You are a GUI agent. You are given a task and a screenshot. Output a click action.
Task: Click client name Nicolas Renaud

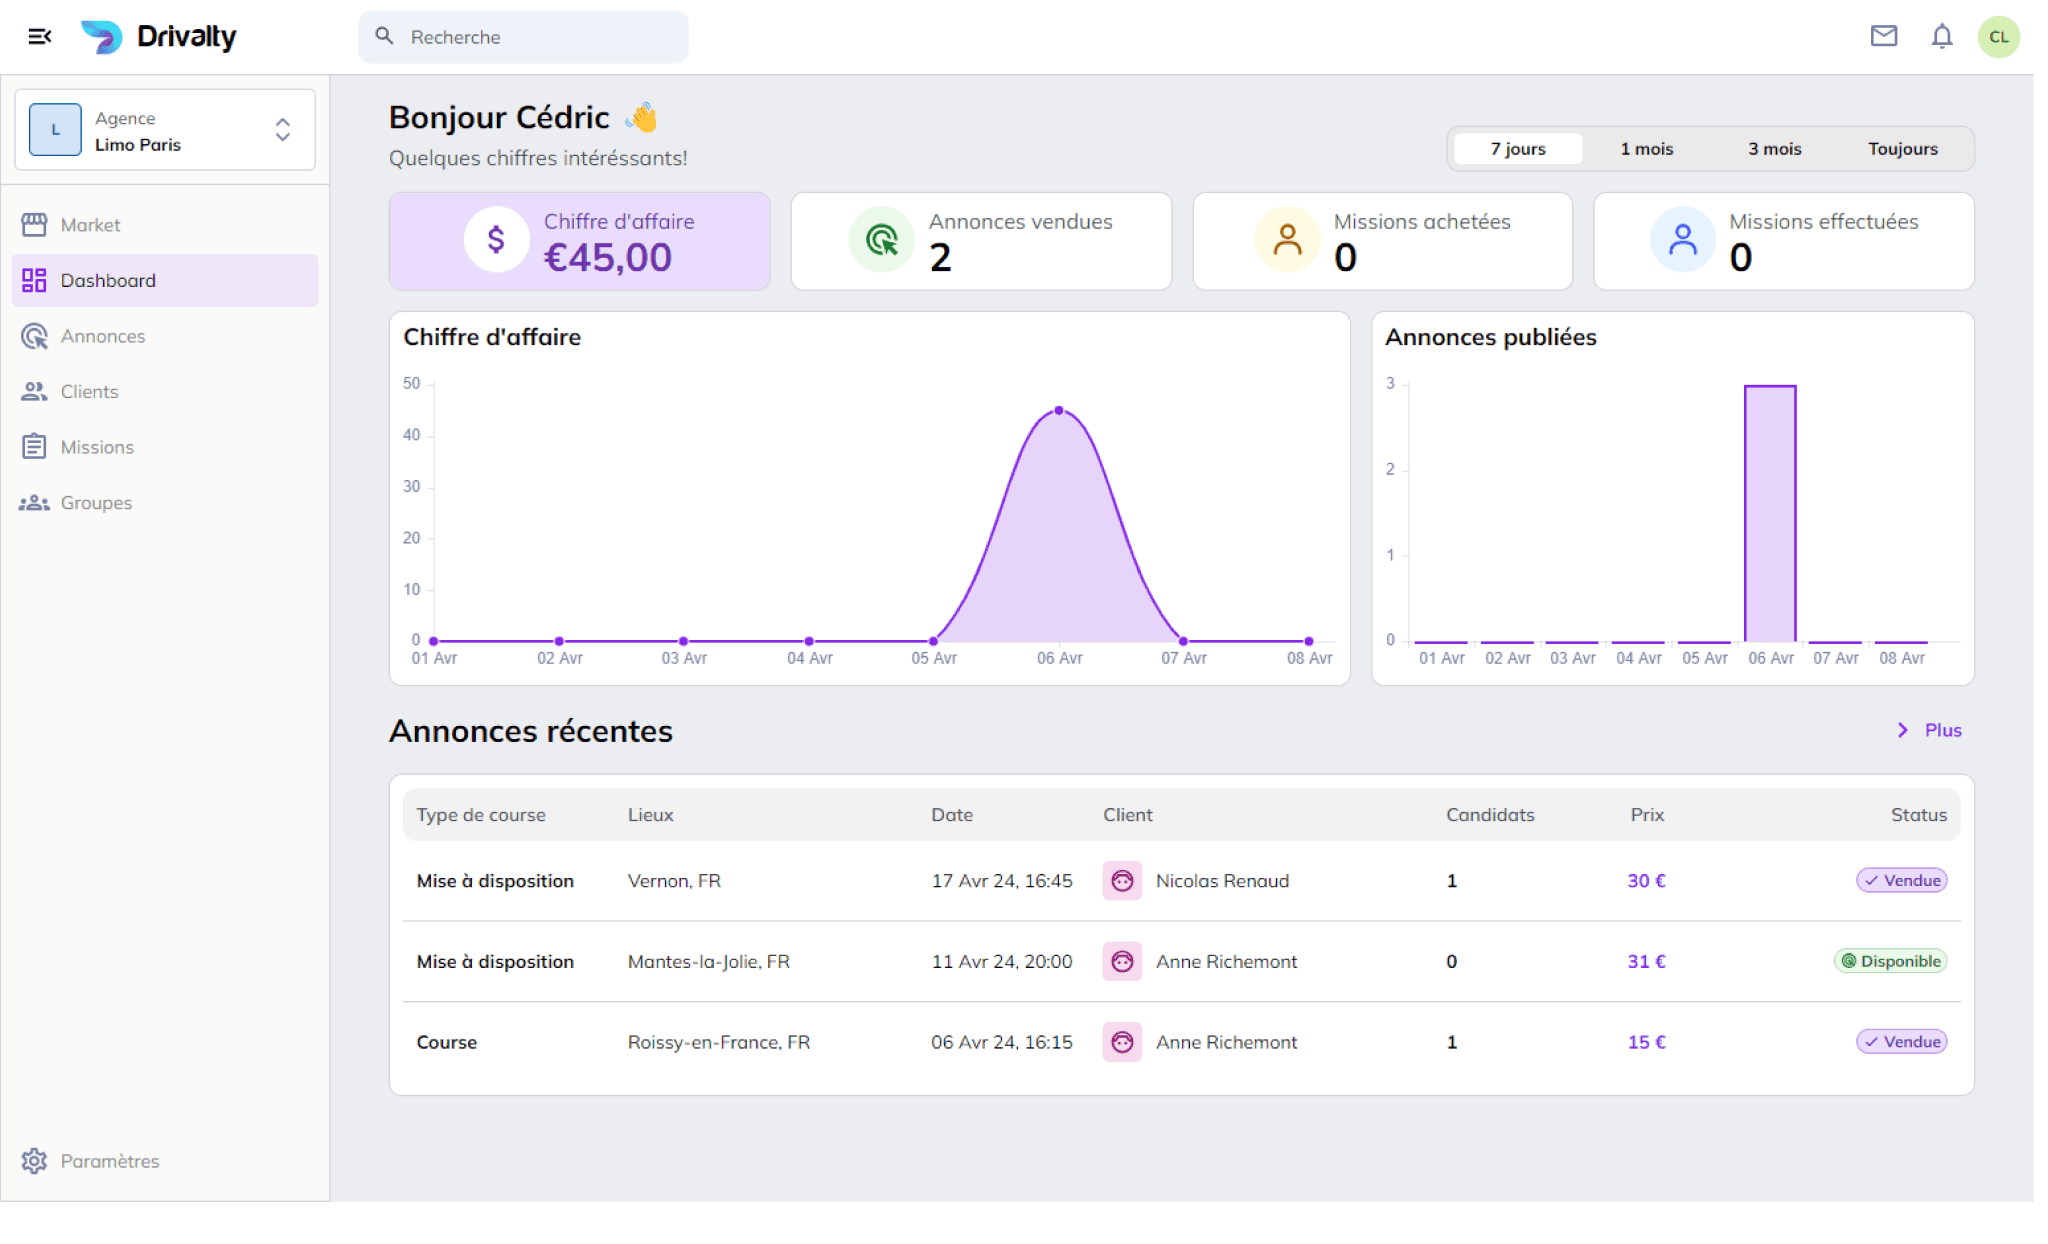coord(1222,880)
